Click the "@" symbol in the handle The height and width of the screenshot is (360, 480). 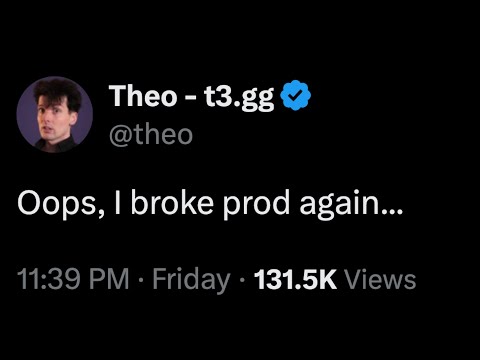119,136
